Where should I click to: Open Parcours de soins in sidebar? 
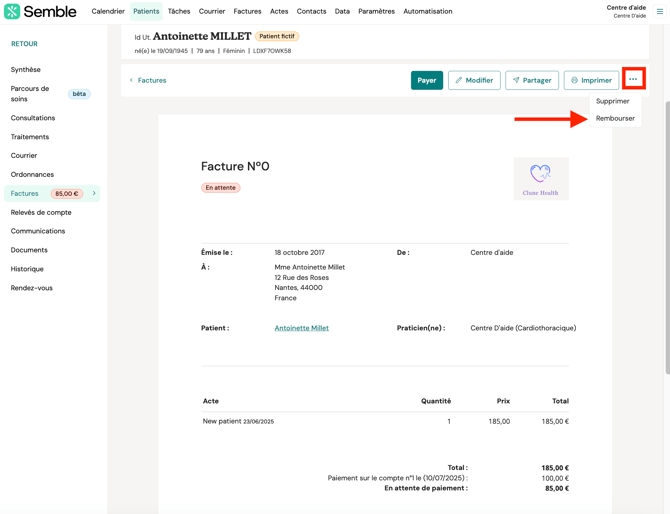coord(30,94)
